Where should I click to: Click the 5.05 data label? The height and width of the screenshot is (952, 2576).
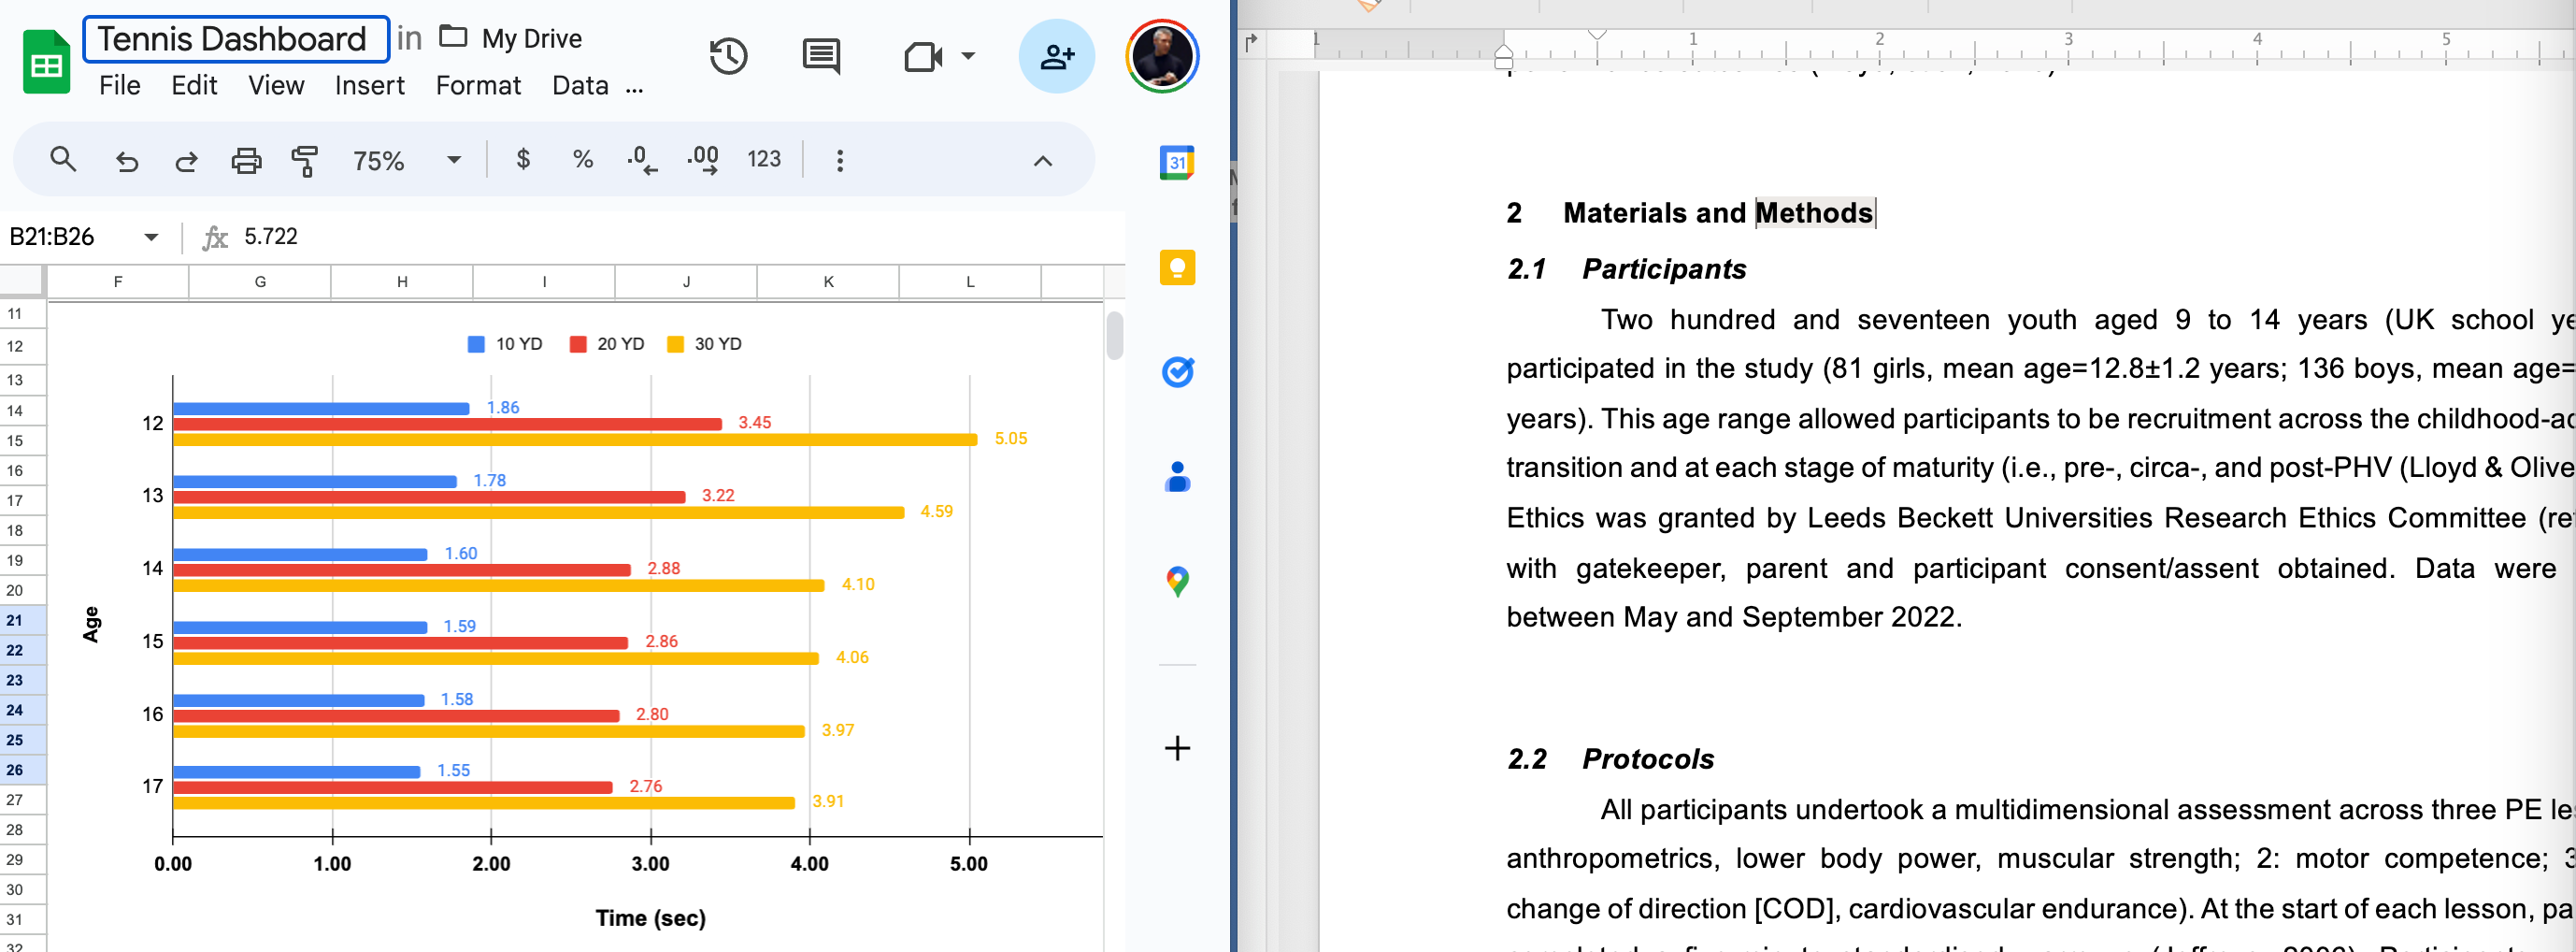pyautogui.click(x=1010, y=438)
